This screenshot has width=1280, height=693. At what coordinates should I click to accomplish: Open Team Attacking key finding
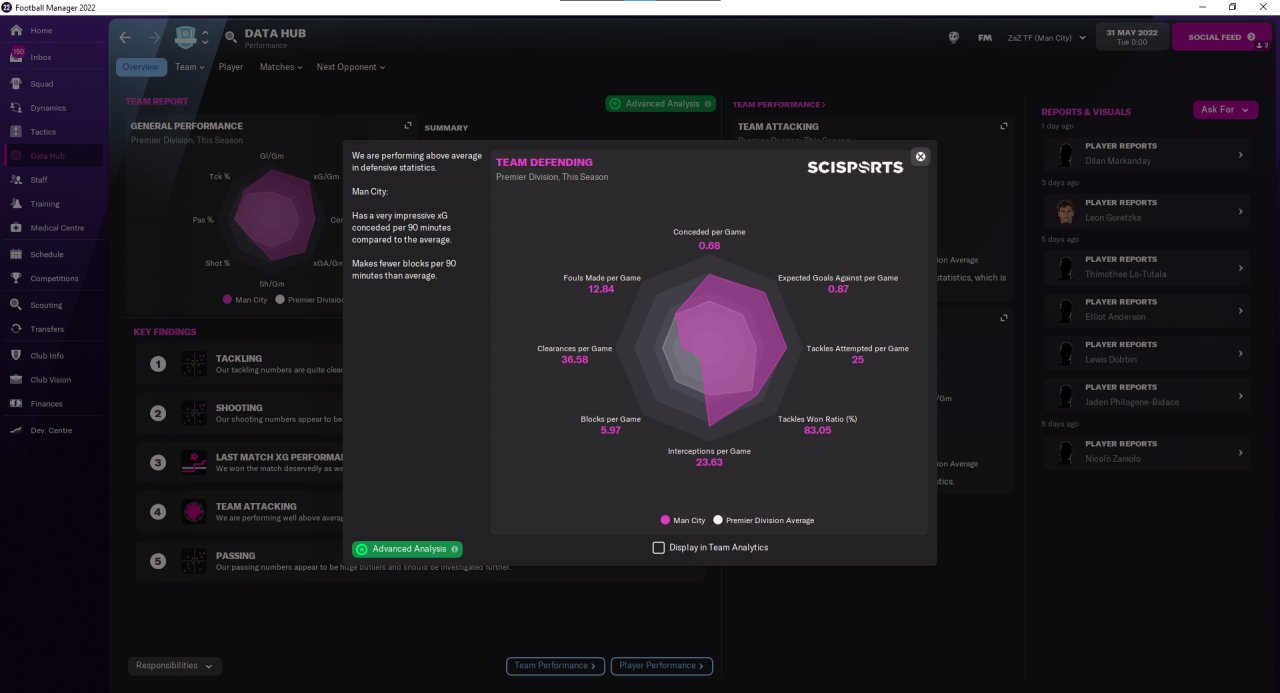(240, 512)
